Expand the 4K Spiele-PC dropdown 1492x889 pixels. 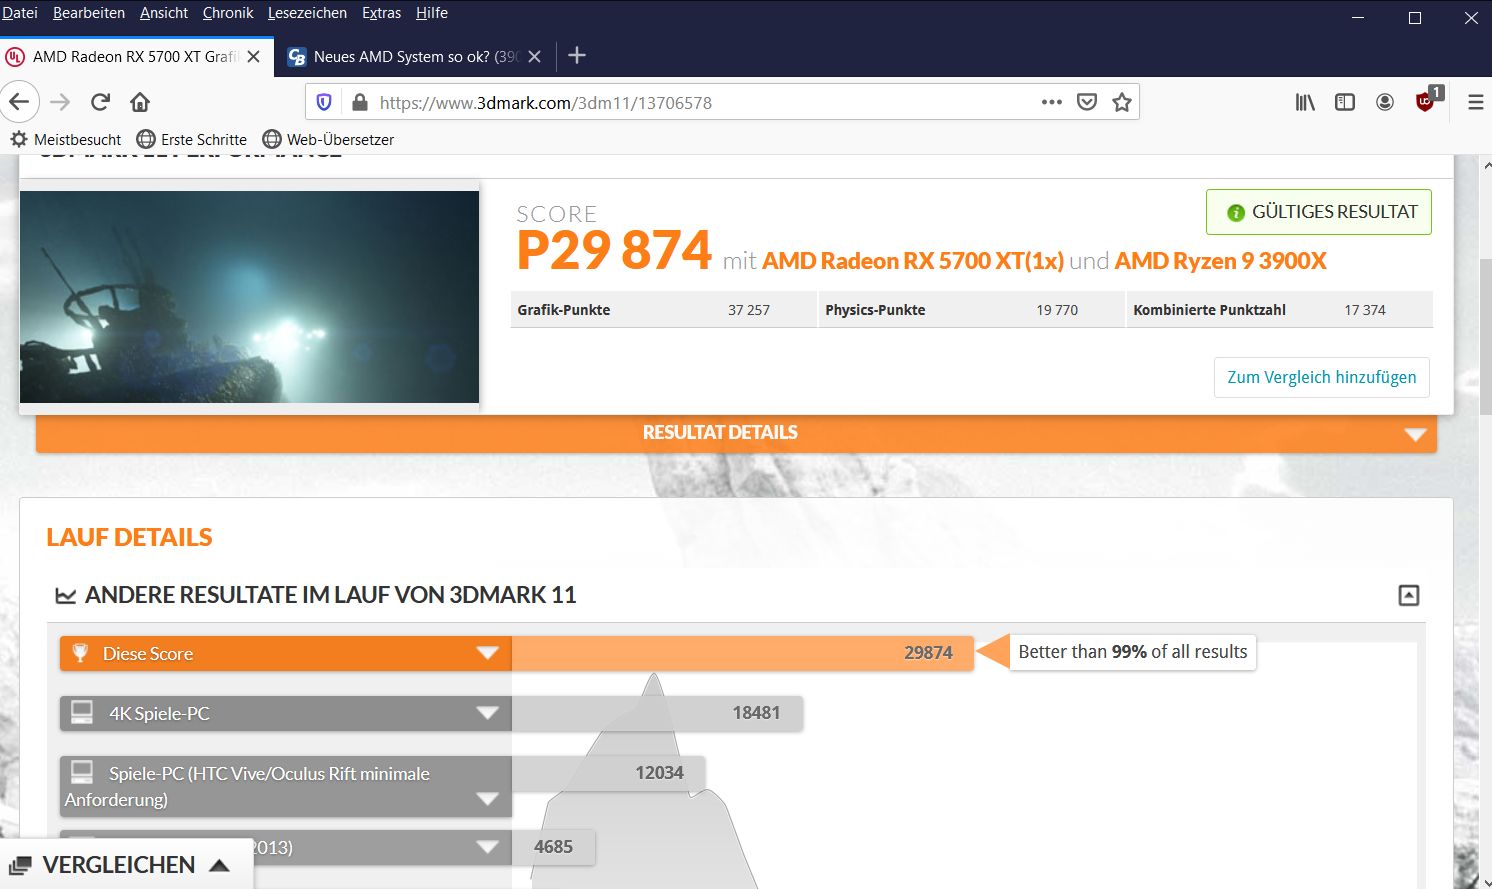487,713
